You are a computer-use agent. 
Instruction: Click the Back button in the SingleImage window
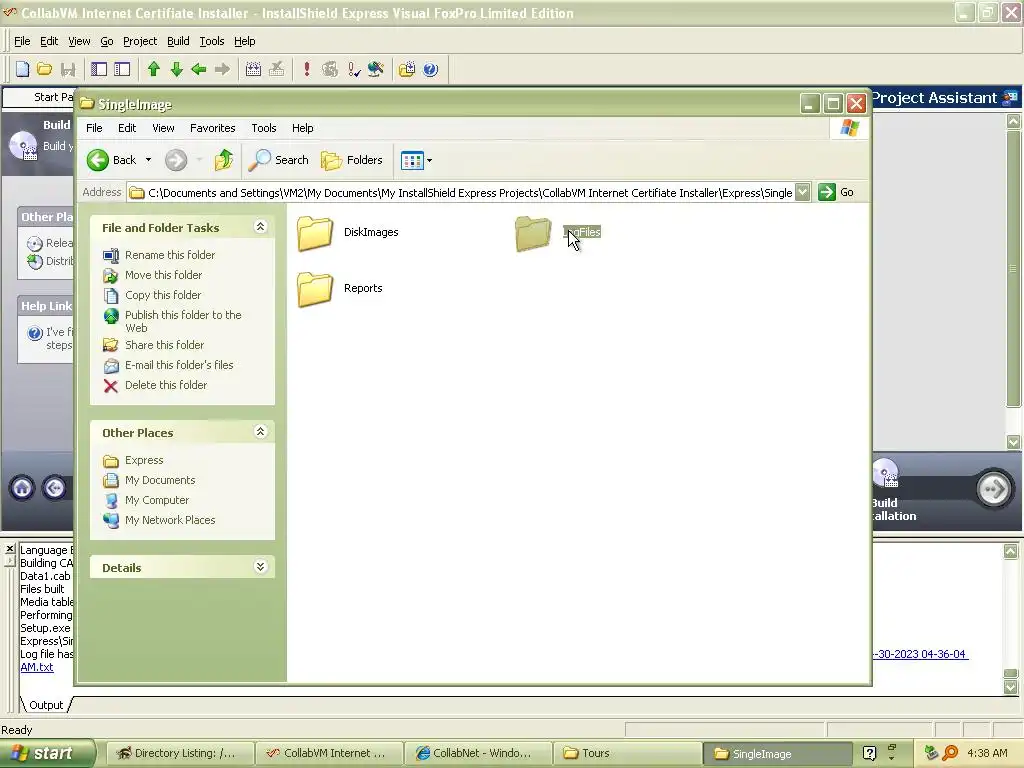click(x=112, y=160)
